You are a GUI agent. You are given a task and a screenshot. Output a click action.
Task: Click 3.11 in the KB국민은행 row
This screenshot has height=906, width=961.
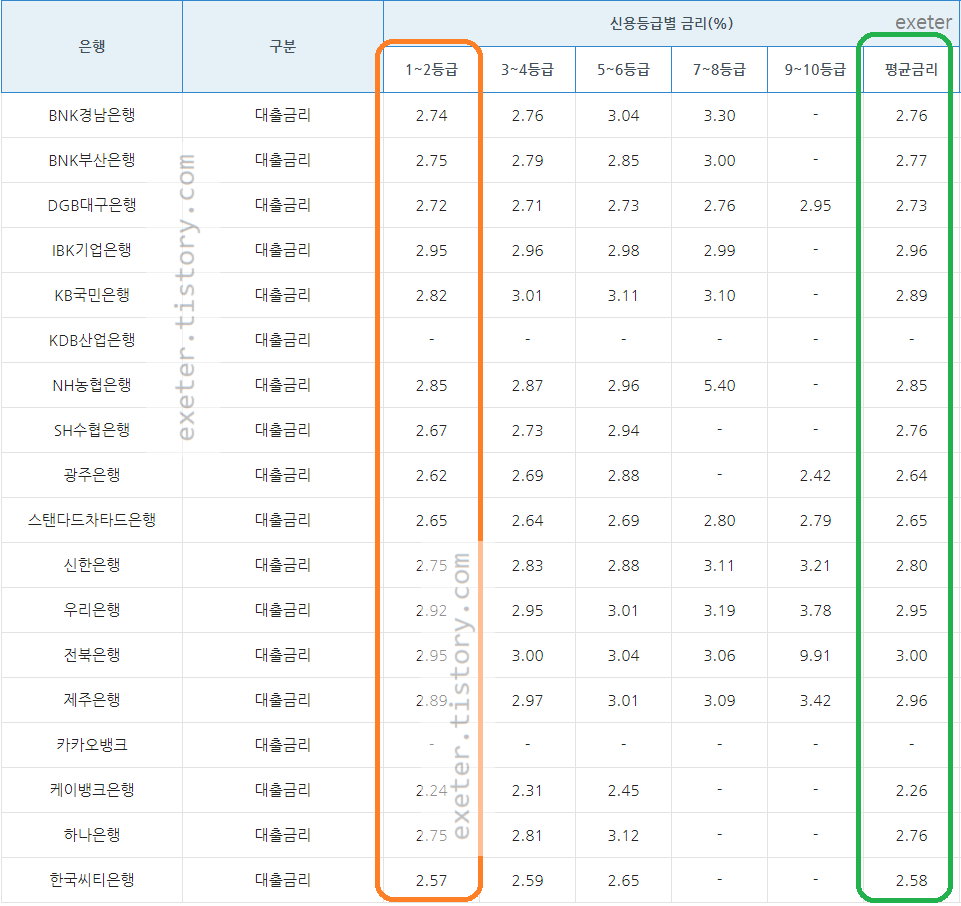tap(623, 296)
